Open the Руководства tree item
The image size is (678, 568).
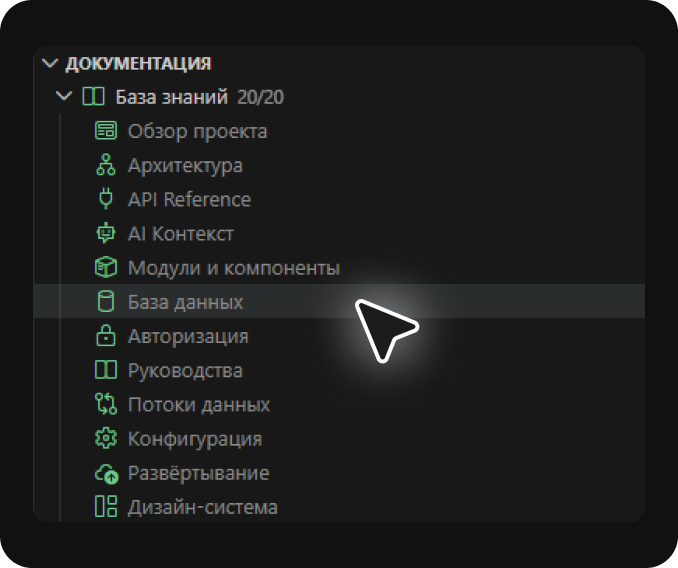[185, 370]
